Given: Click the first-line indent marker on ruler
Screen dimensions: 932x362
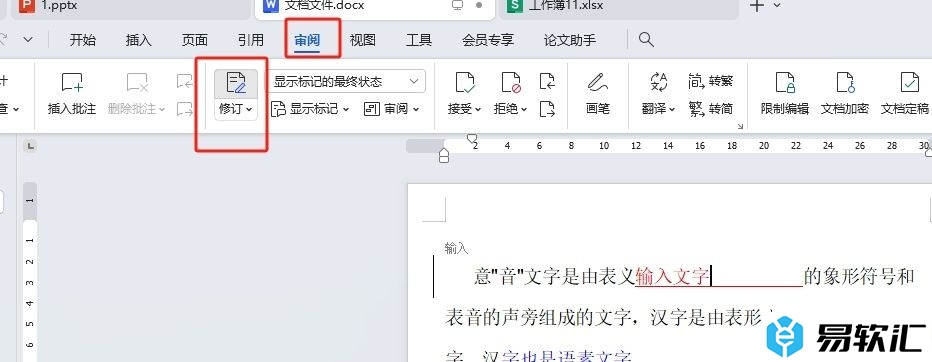Looking at the screenshot, I should point(472,139).
